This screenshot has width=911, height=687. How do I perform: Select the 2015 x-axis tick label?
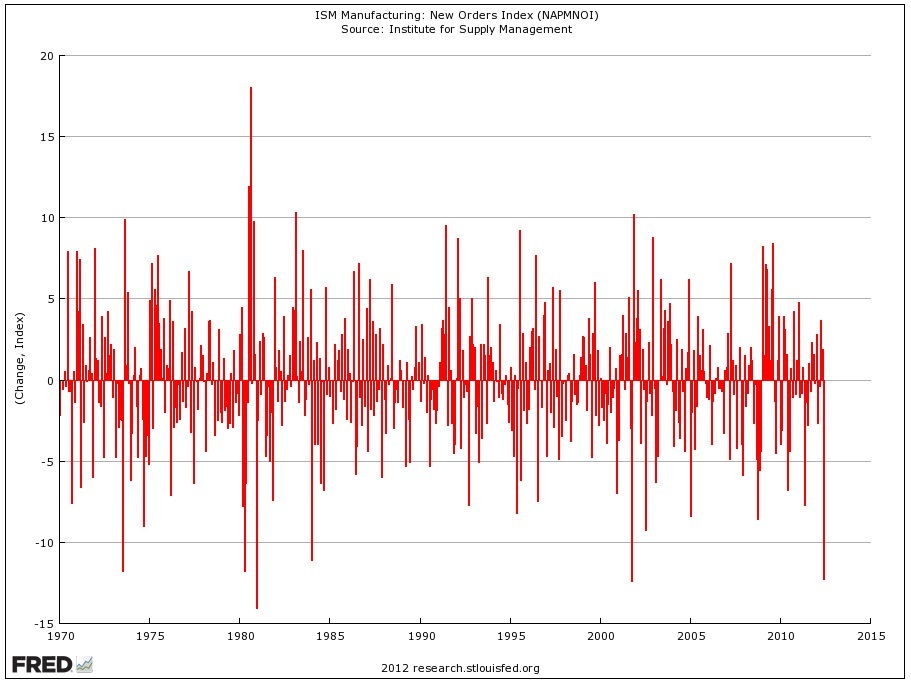(870, 635)
